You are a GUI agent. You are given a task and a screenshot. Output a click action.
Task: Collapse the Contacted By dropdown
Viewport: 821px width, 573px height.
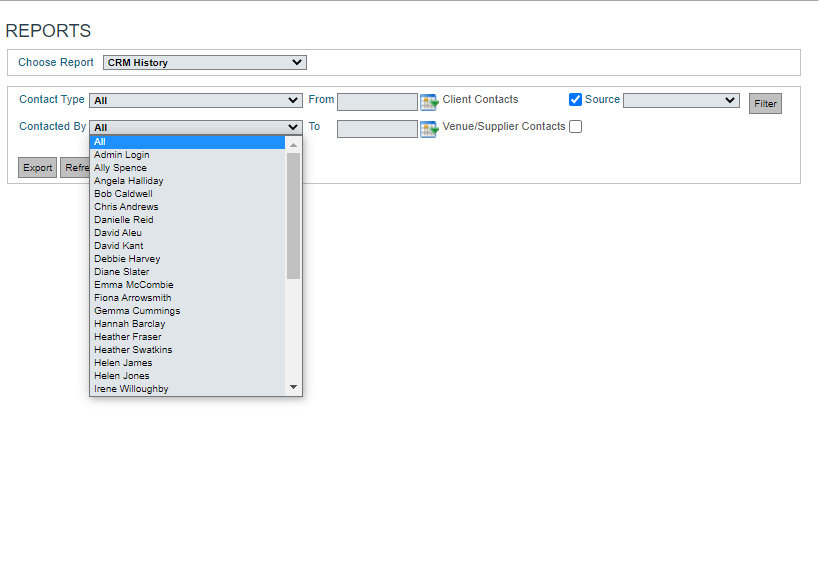click(196, 127)
